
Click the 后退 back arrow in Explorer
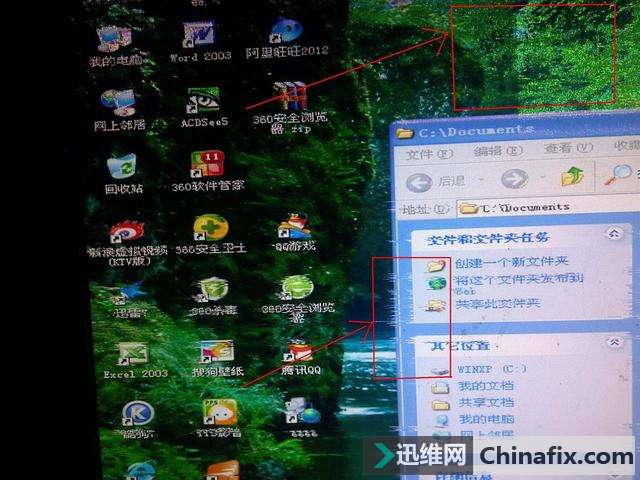click(x=419, y=182)
